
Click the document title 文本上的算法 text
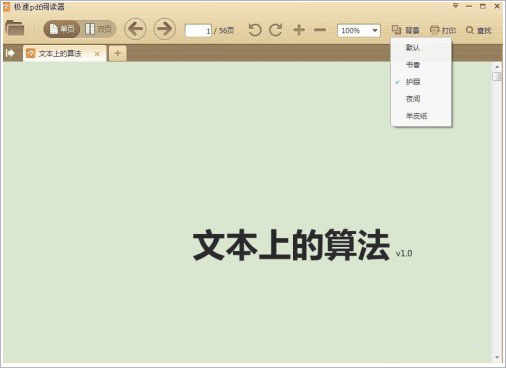click(x=291, y=245)
